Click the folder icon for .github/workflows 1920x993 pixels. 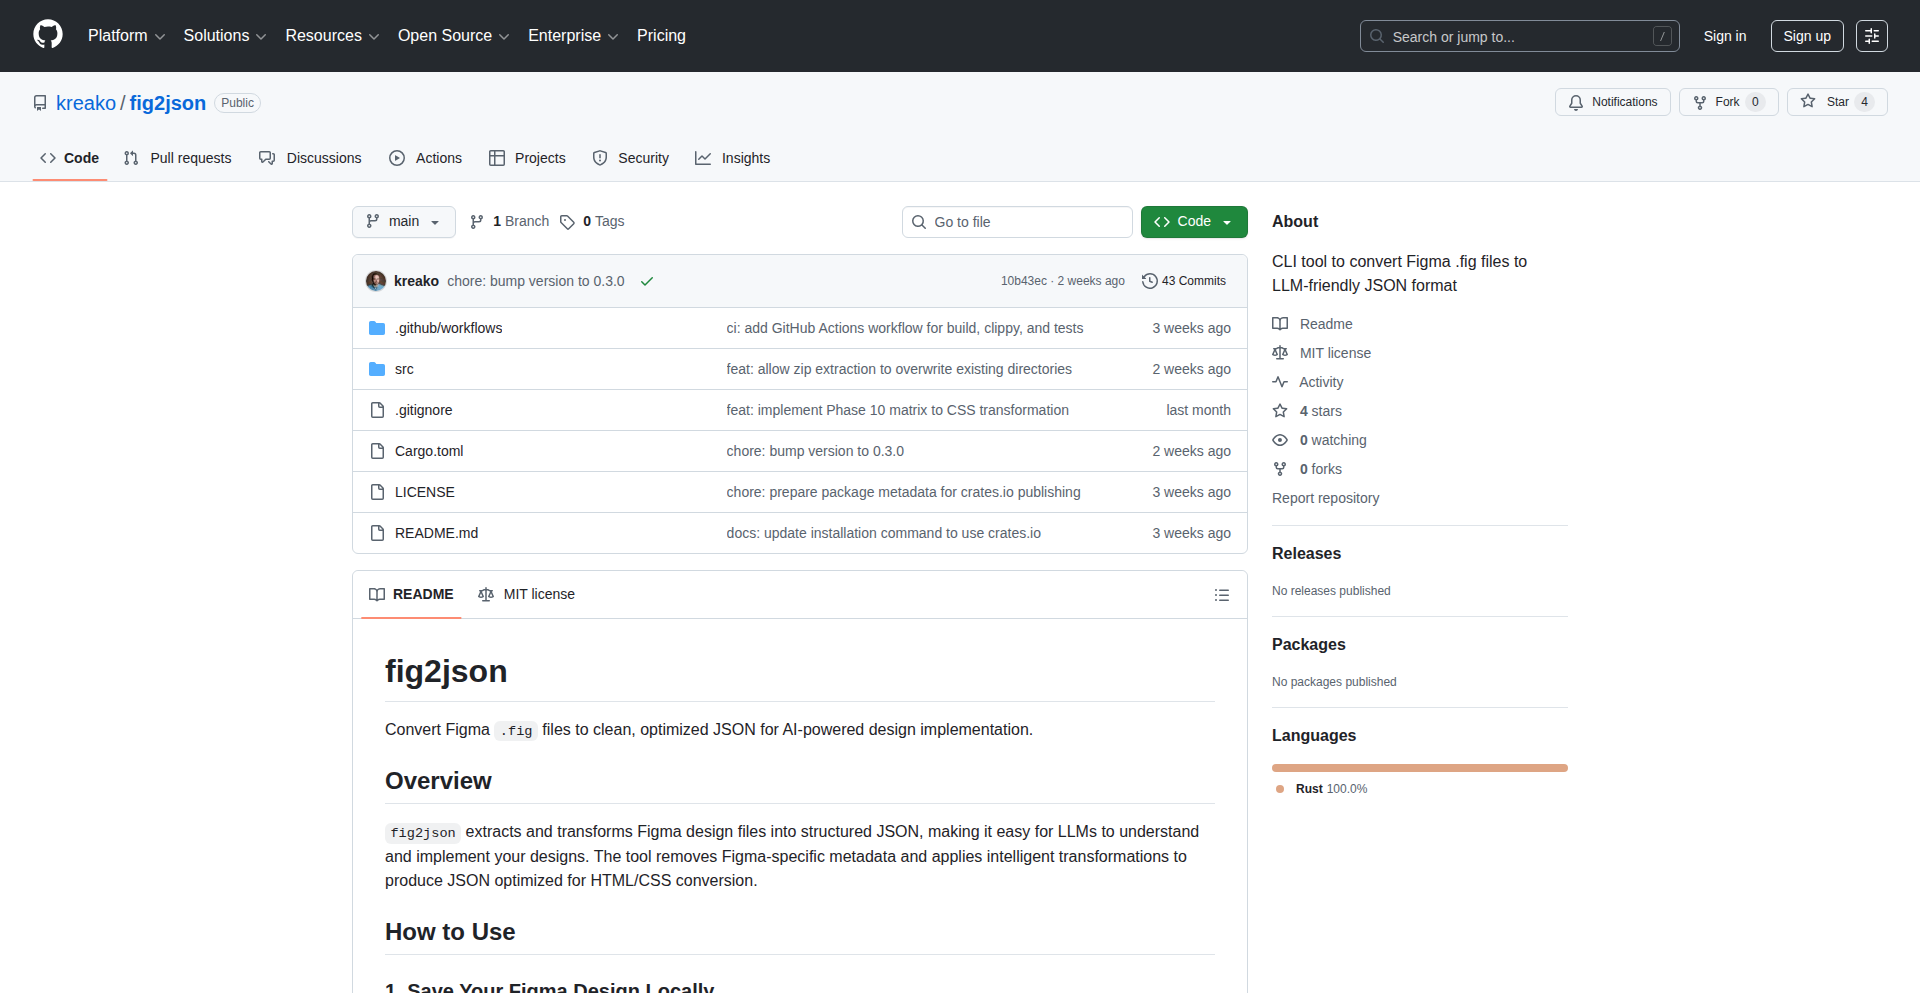377,328
